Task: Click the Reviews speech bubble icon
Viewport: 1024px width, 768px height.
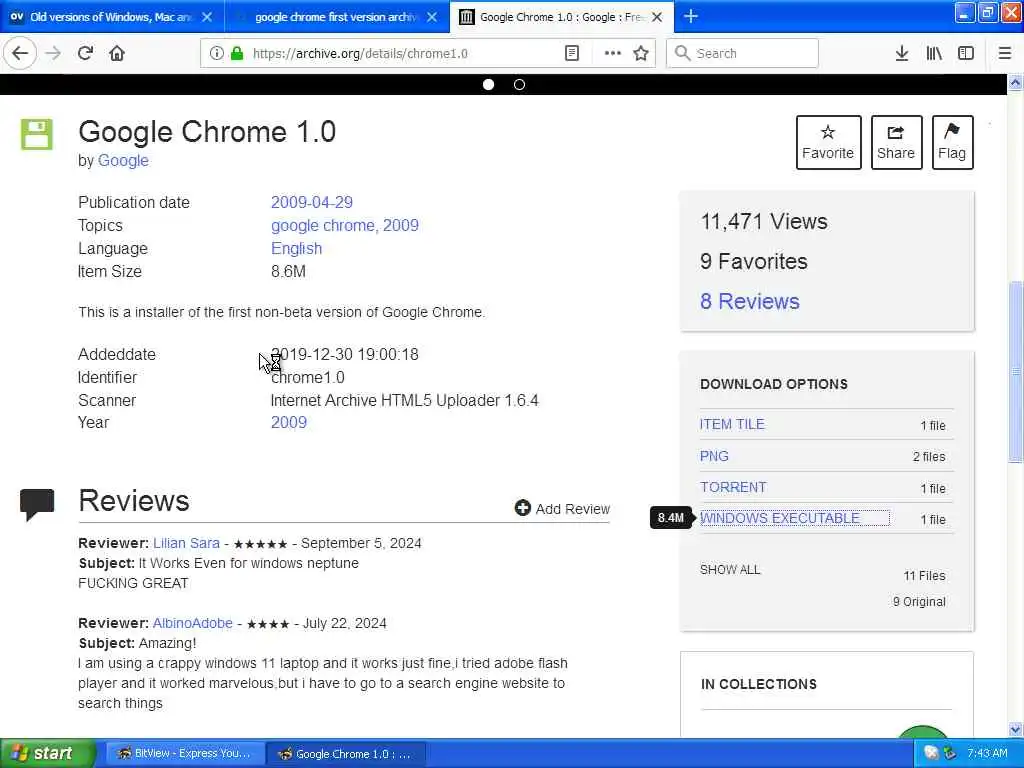Action: [x=37, y=504]
